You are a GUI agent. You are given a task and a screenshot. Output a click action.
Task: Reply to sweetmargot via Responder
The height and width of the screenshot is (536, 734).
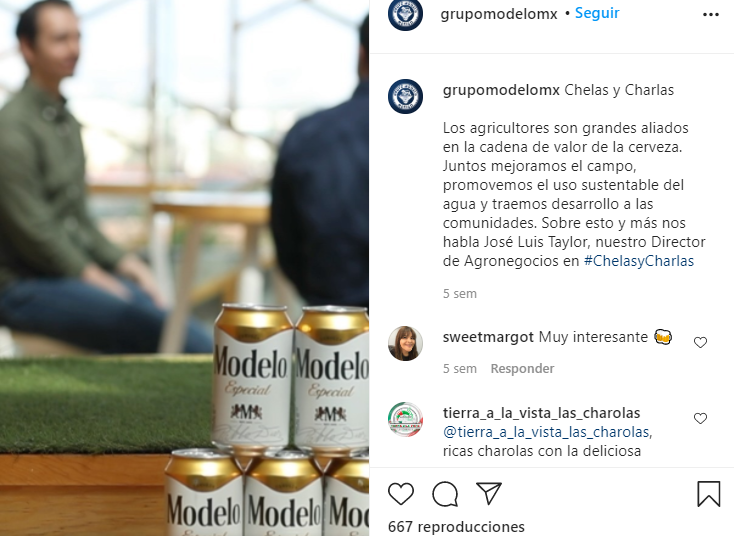(x=522, y=369)
